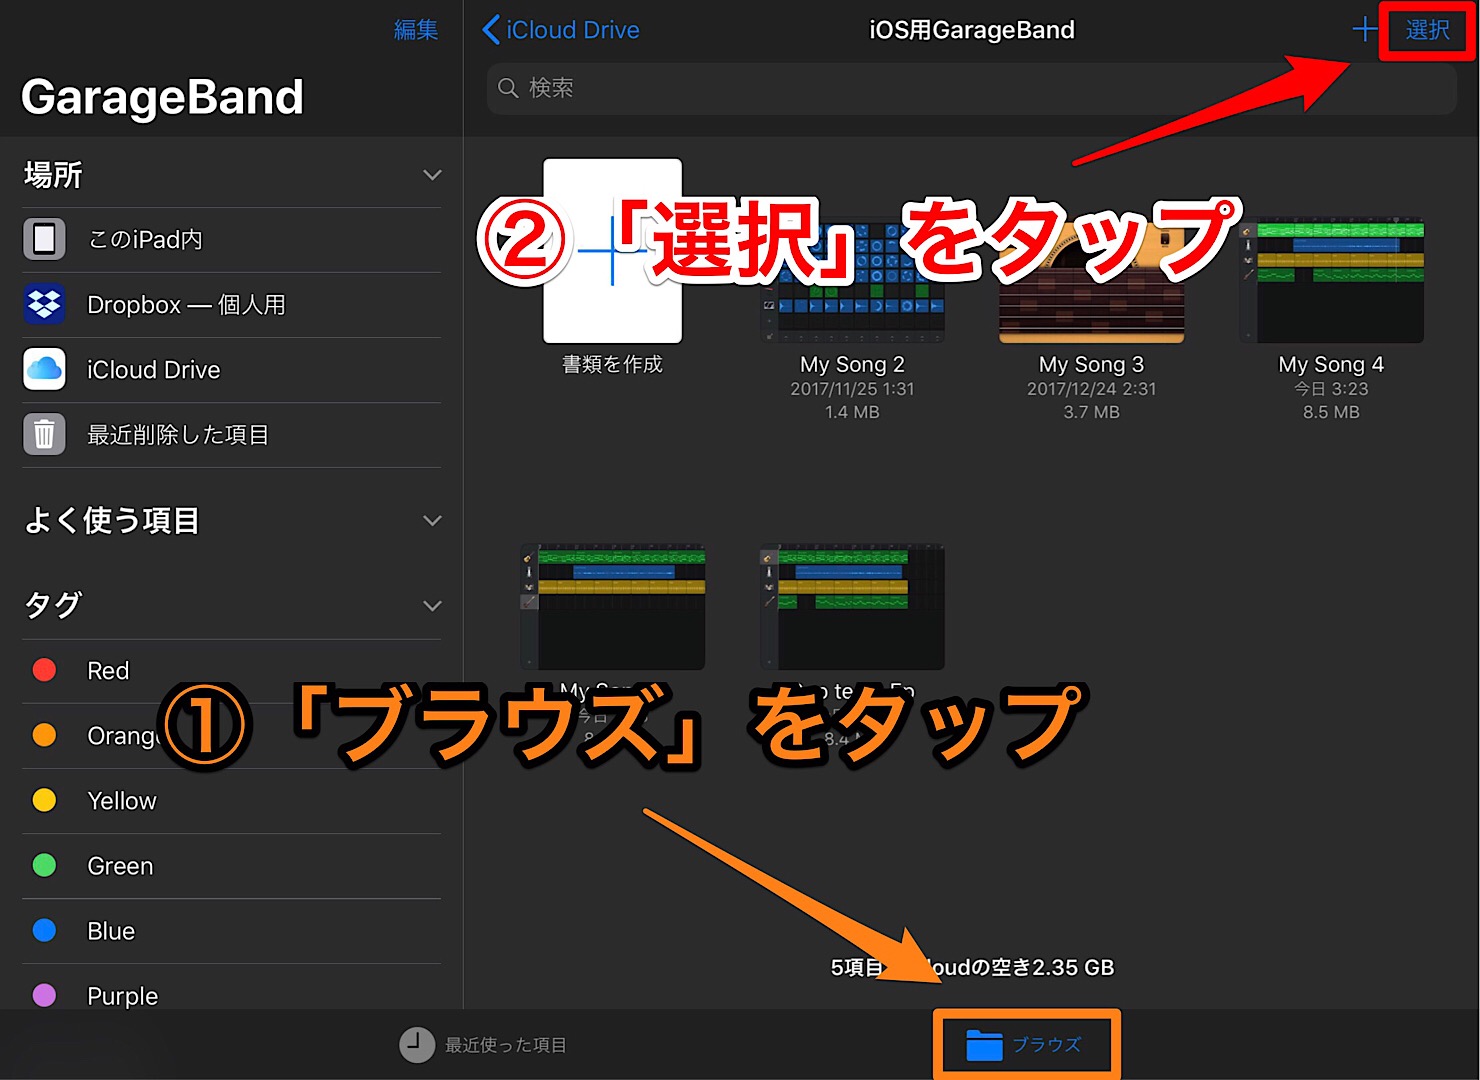Open the second song thumbnail in second row

[x=852, y=607]
